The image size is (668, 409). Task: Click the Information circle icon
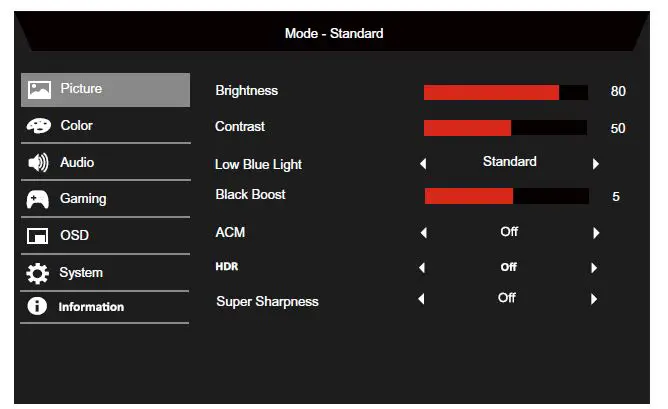39,307
